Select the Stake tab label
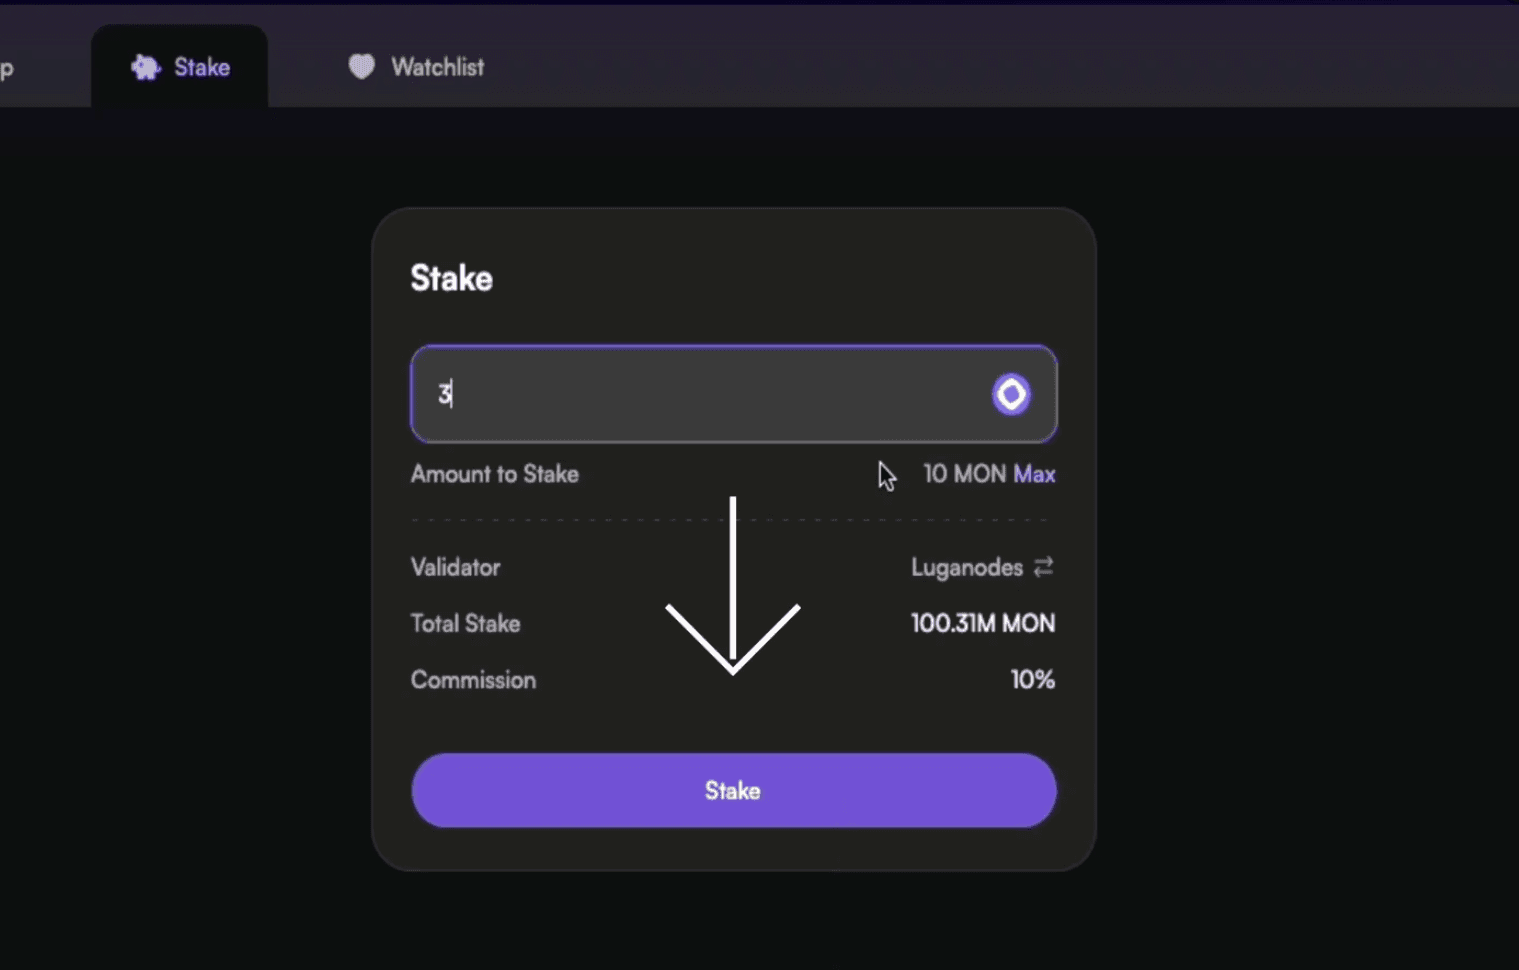 [x=201, y=67]
